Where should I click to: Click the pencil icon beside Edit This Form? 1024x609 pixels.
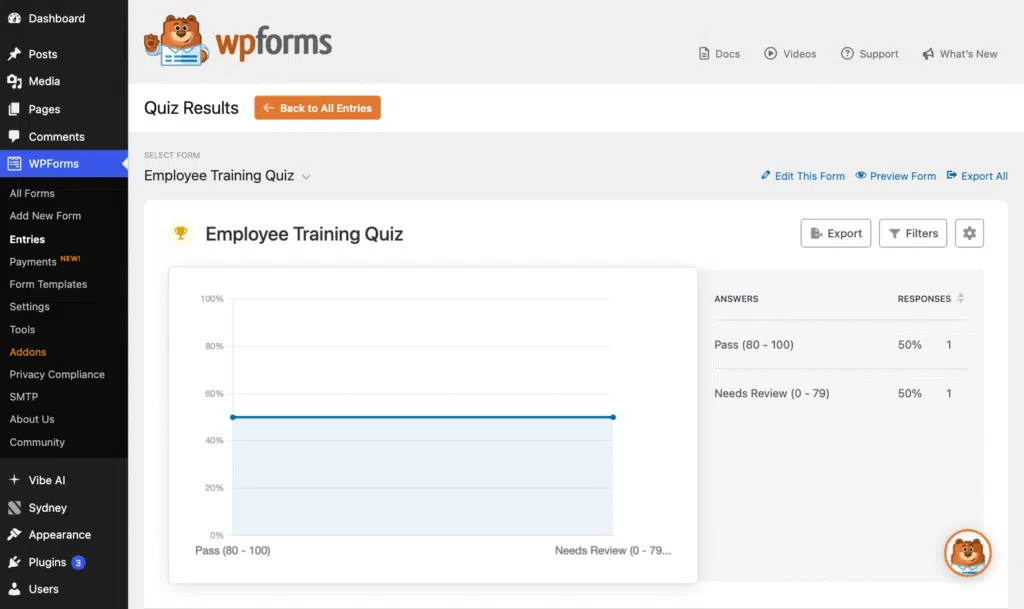[765, 175]
